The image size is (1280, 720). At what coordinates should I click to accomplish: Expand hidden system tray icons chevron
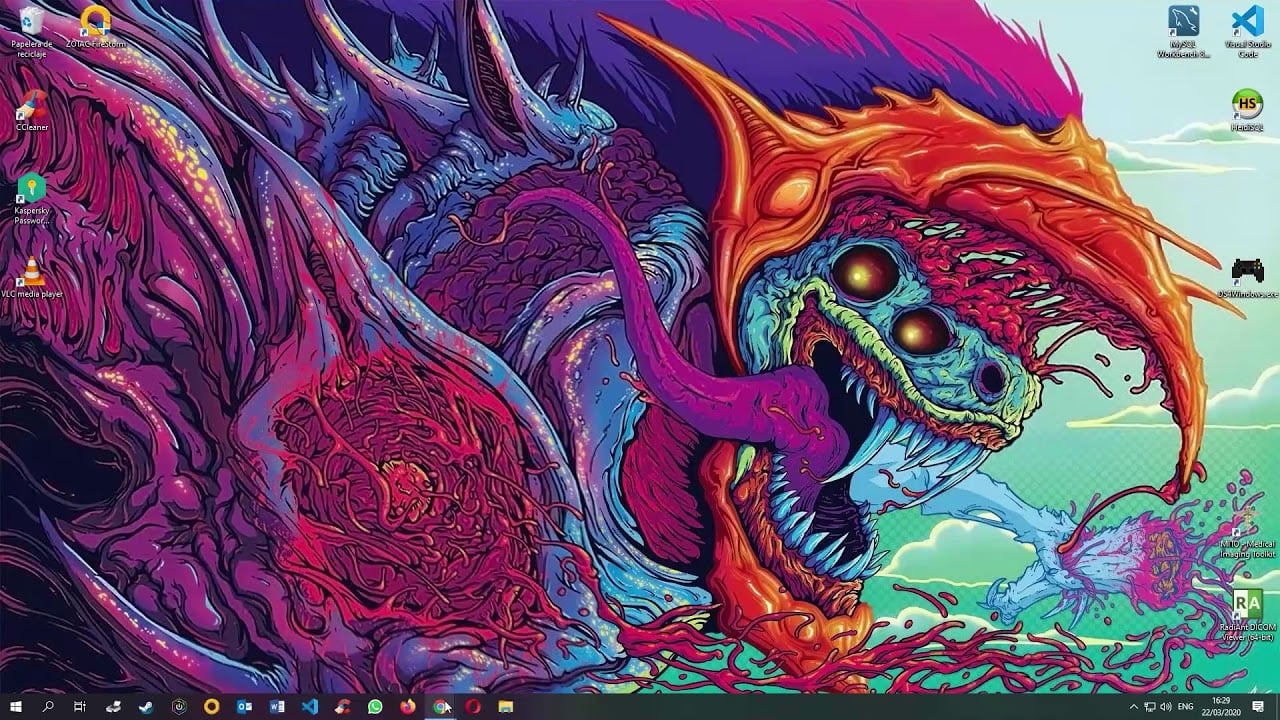coord(1134,707)
